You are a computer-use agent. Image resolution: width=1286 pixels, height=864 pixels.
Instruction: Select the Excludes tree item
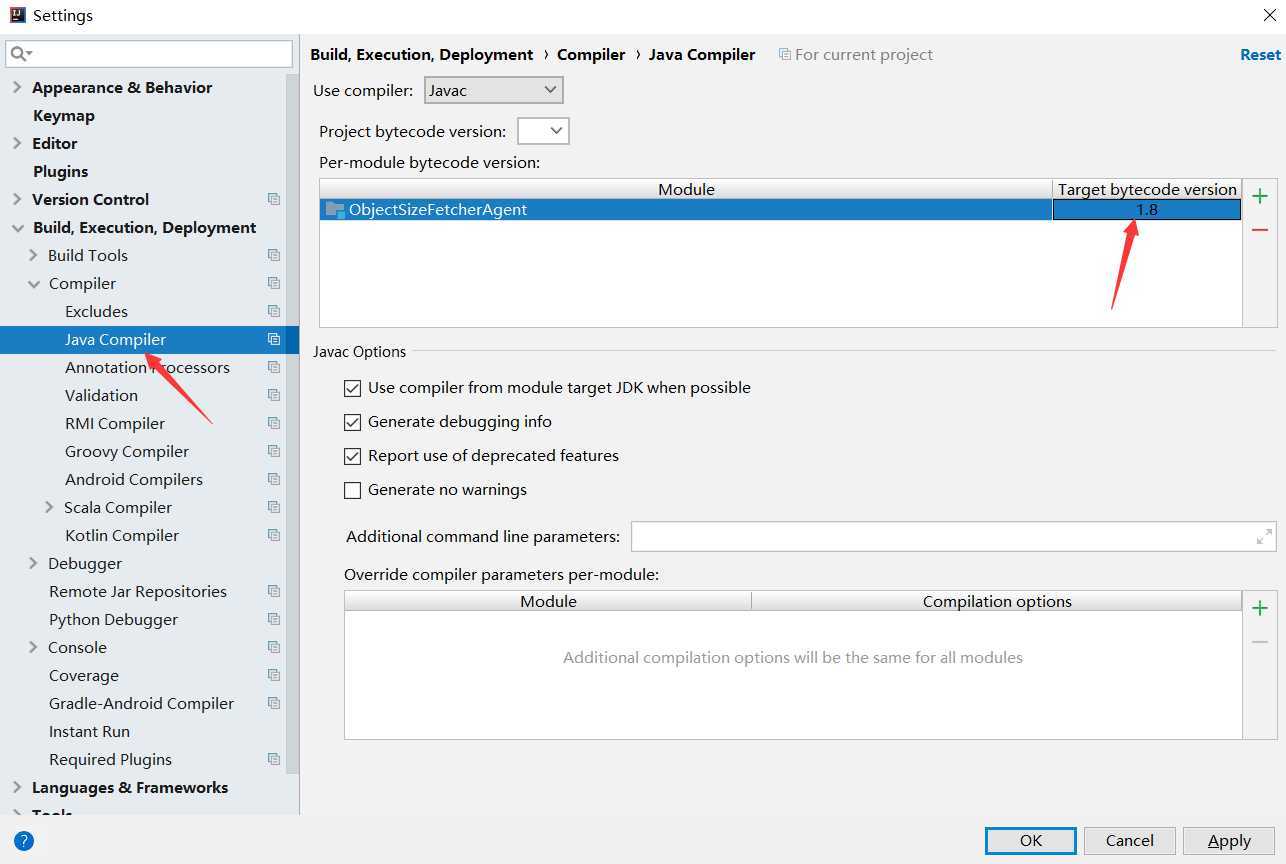pos(96,311)
